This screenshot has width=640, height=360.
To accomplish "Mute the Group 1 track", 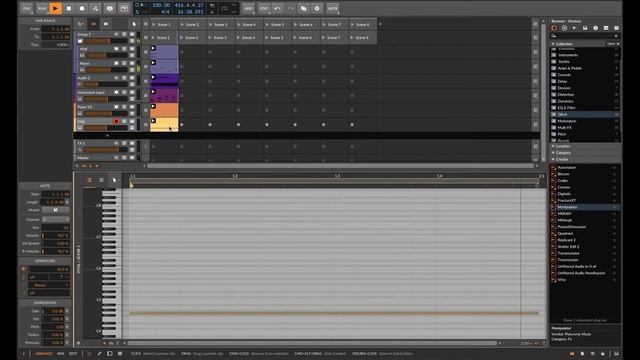I will (x=132, y=34).
